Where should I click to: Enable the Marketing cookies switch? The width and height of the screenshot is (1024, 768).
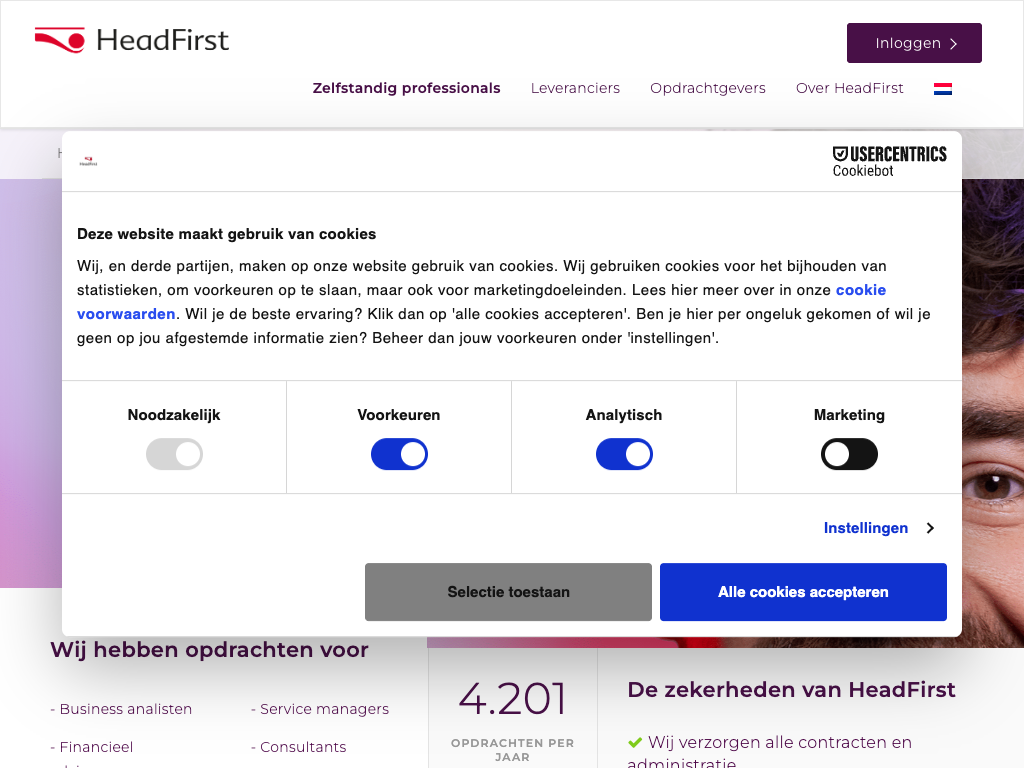(x=849, y=455)
